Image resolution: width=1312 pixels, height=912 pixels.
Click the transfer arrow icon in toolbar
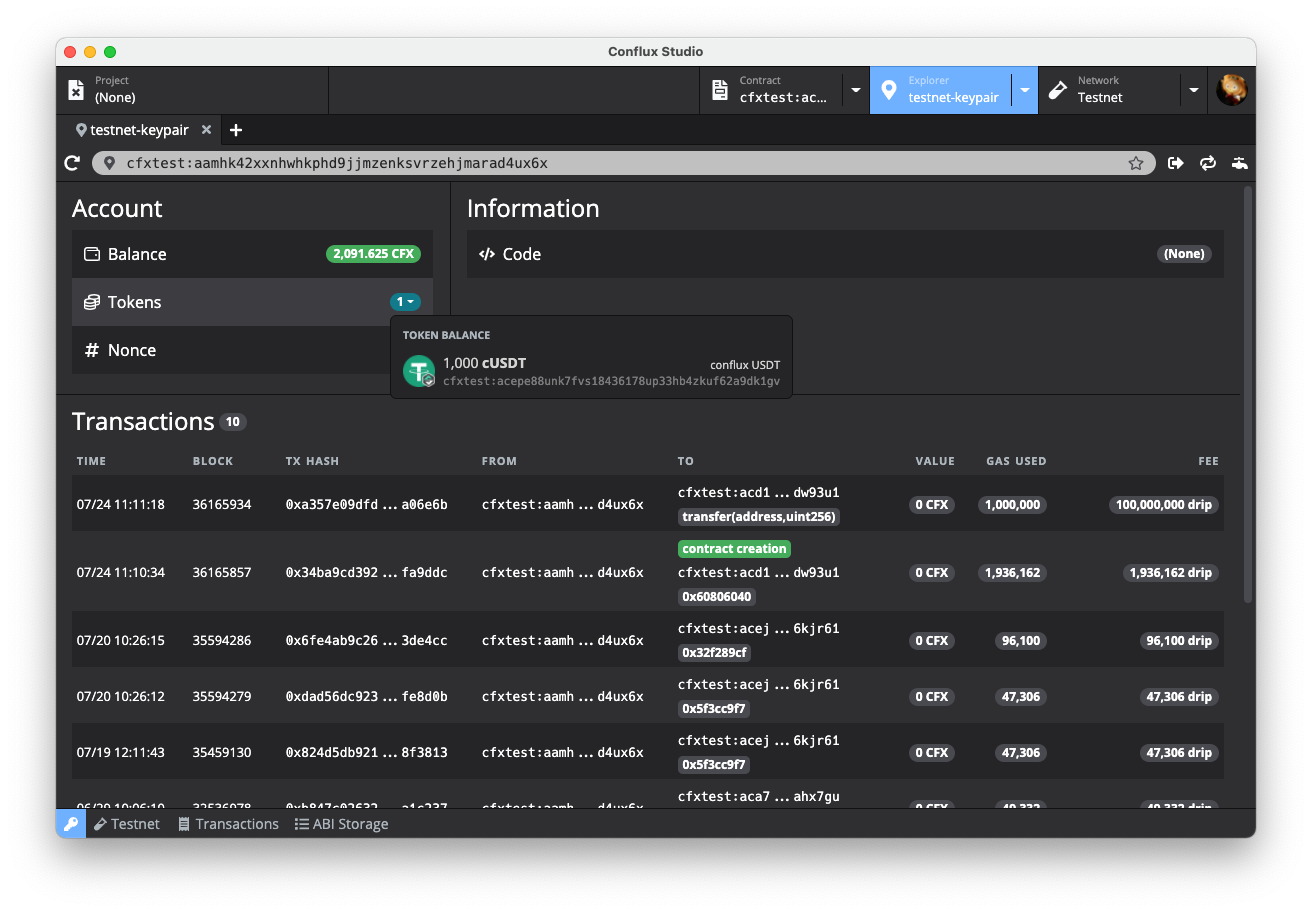(x=1176, y=163)
